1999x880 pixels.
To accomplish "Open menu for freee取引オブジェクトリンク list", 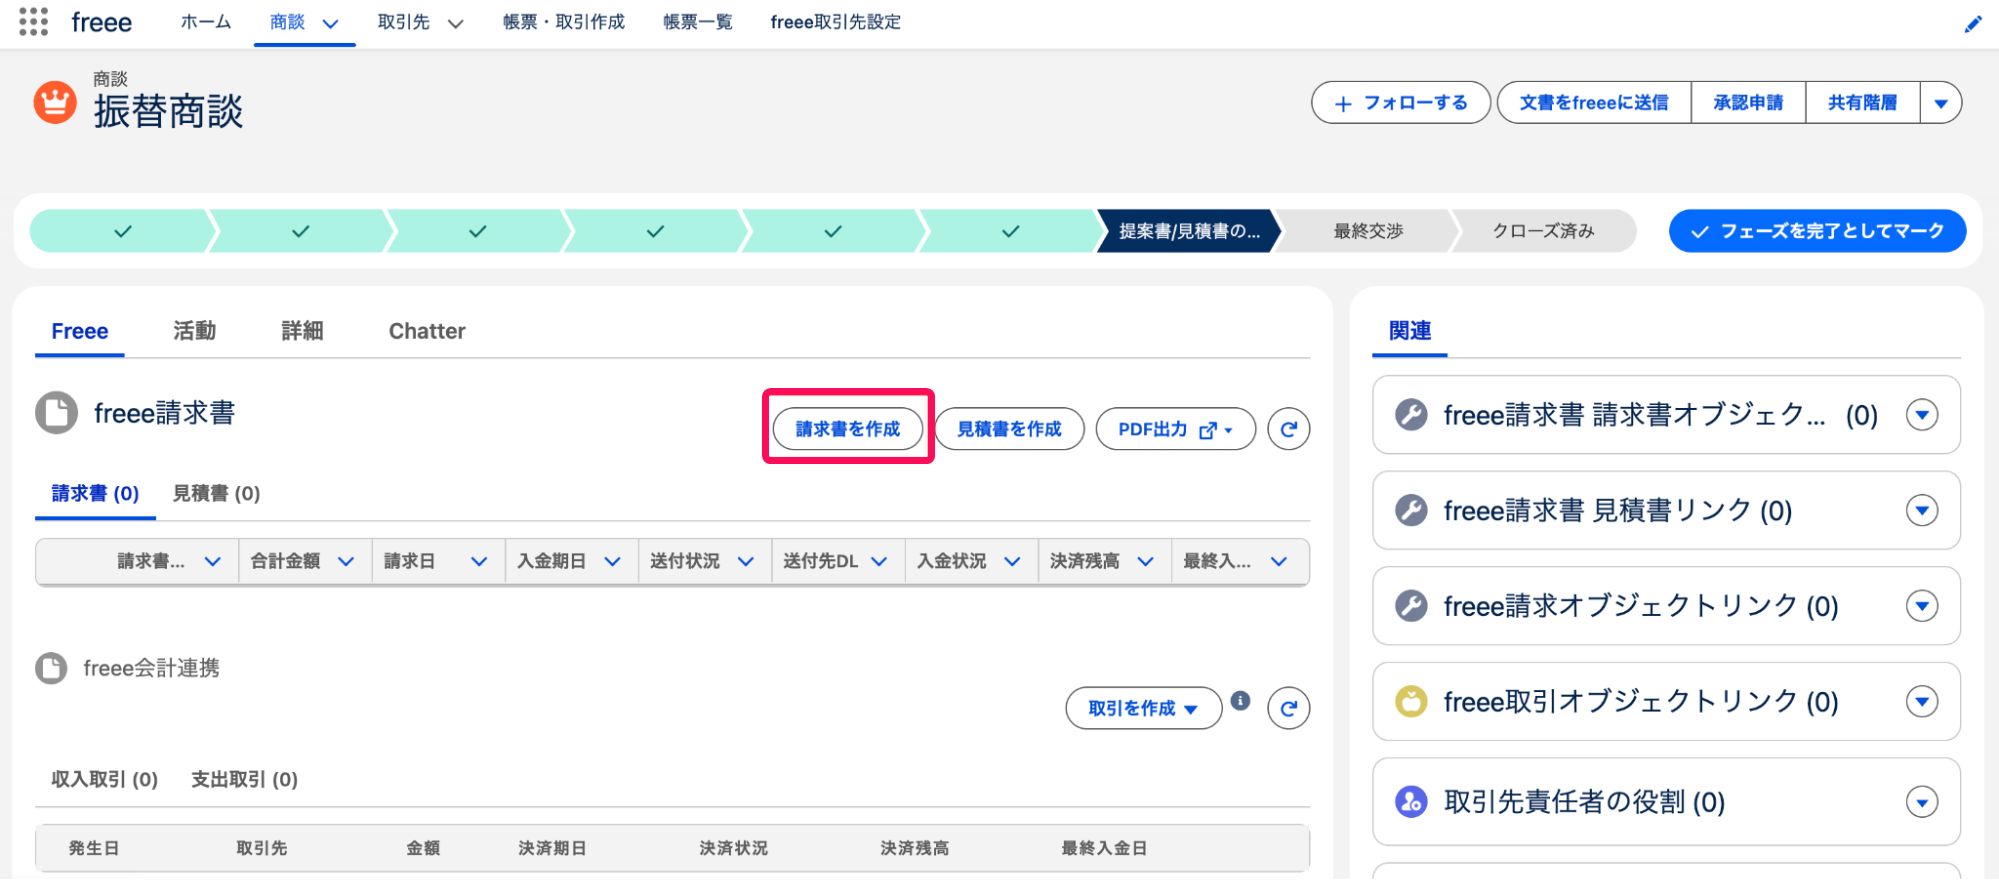I will 1922,701.
